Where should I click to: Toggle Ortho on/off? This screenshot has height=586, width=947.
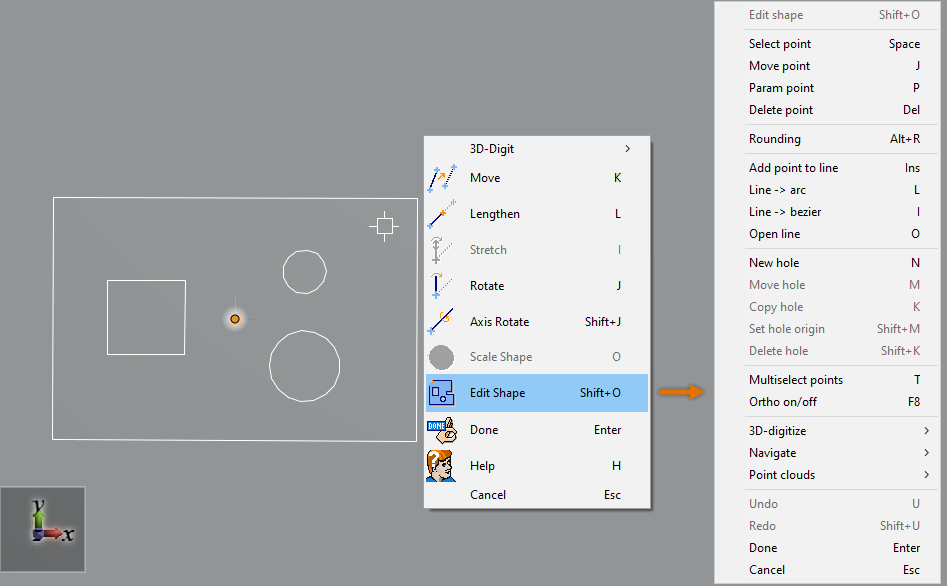click(x=783, y=402)
